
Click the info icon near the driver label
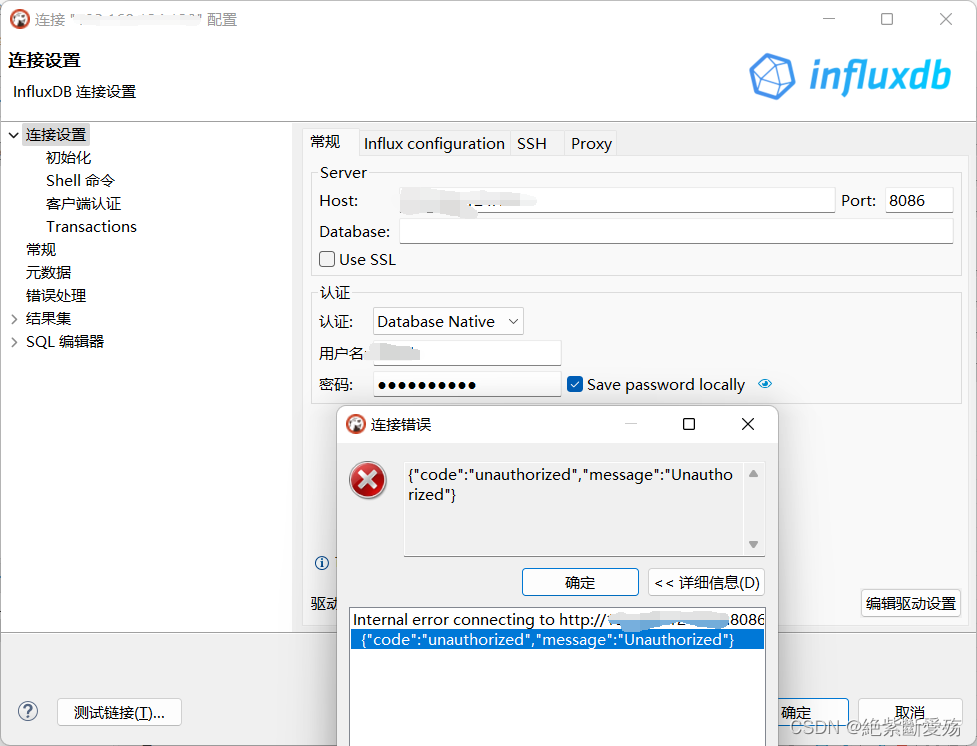point(321,563)
